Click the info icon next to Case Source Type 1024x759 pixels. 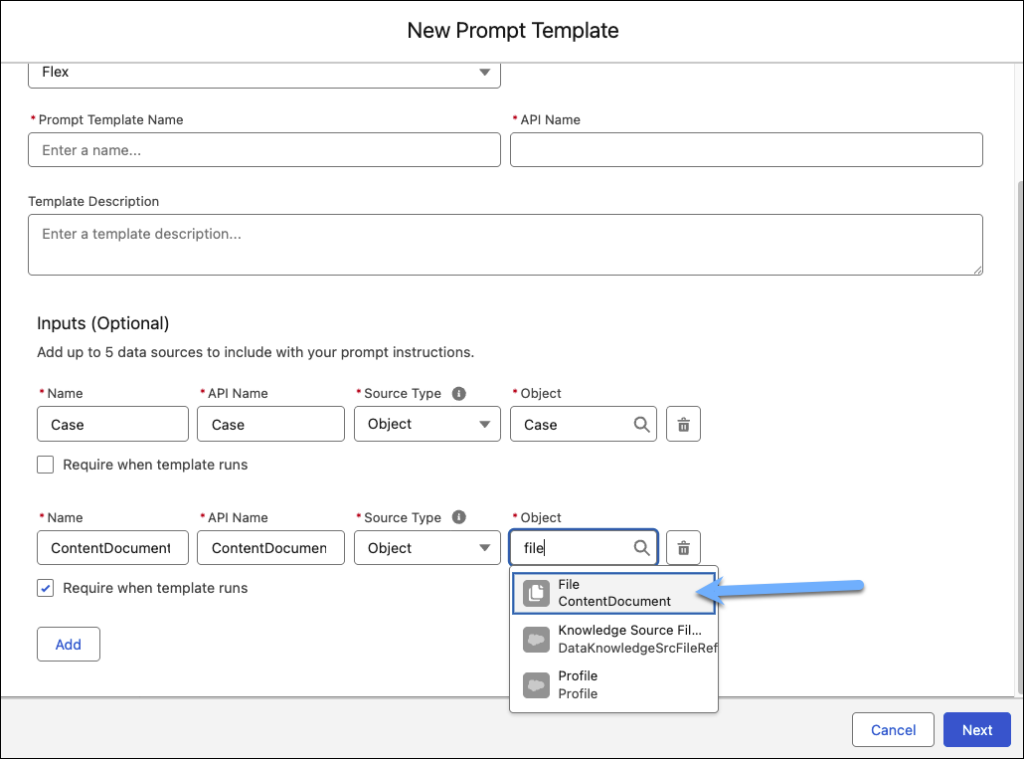(459, 392)
